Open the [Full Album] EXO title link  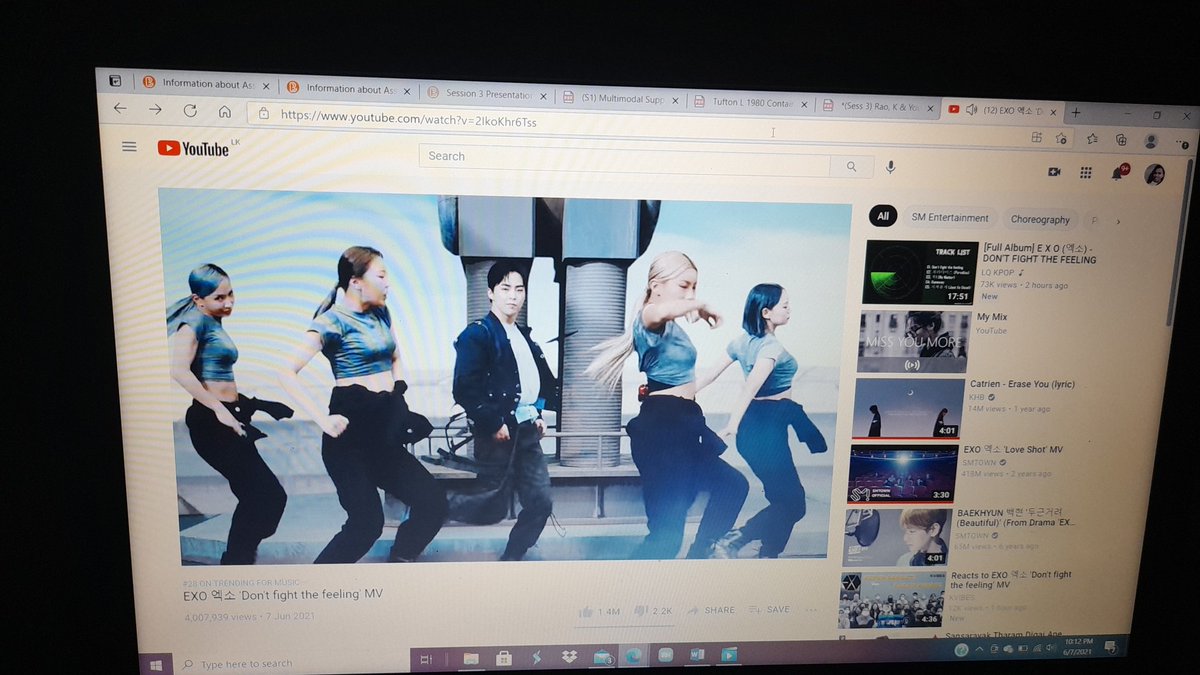pyautogui.click(x=1040, y=254)
